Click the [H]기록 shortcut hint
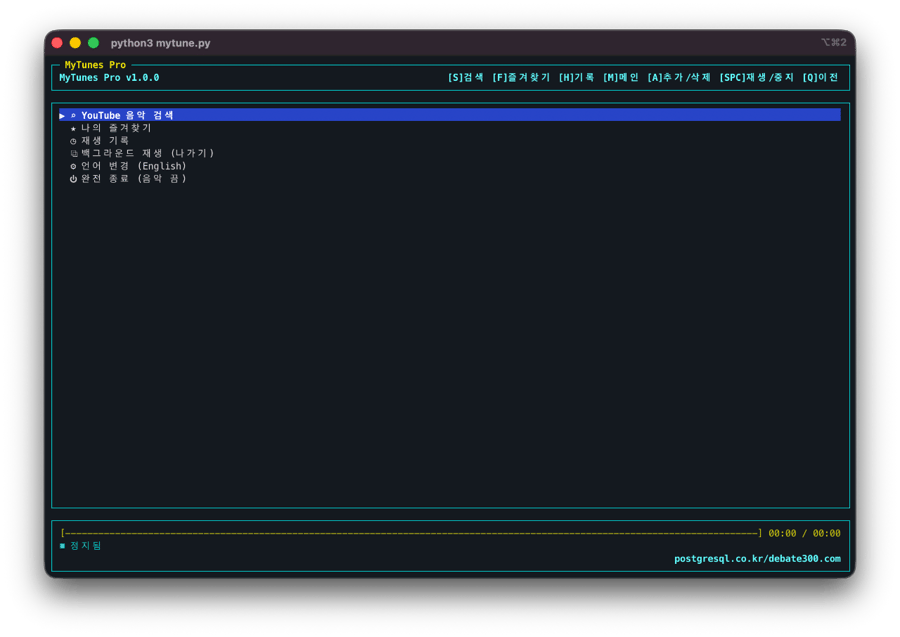 click(576, 77)
